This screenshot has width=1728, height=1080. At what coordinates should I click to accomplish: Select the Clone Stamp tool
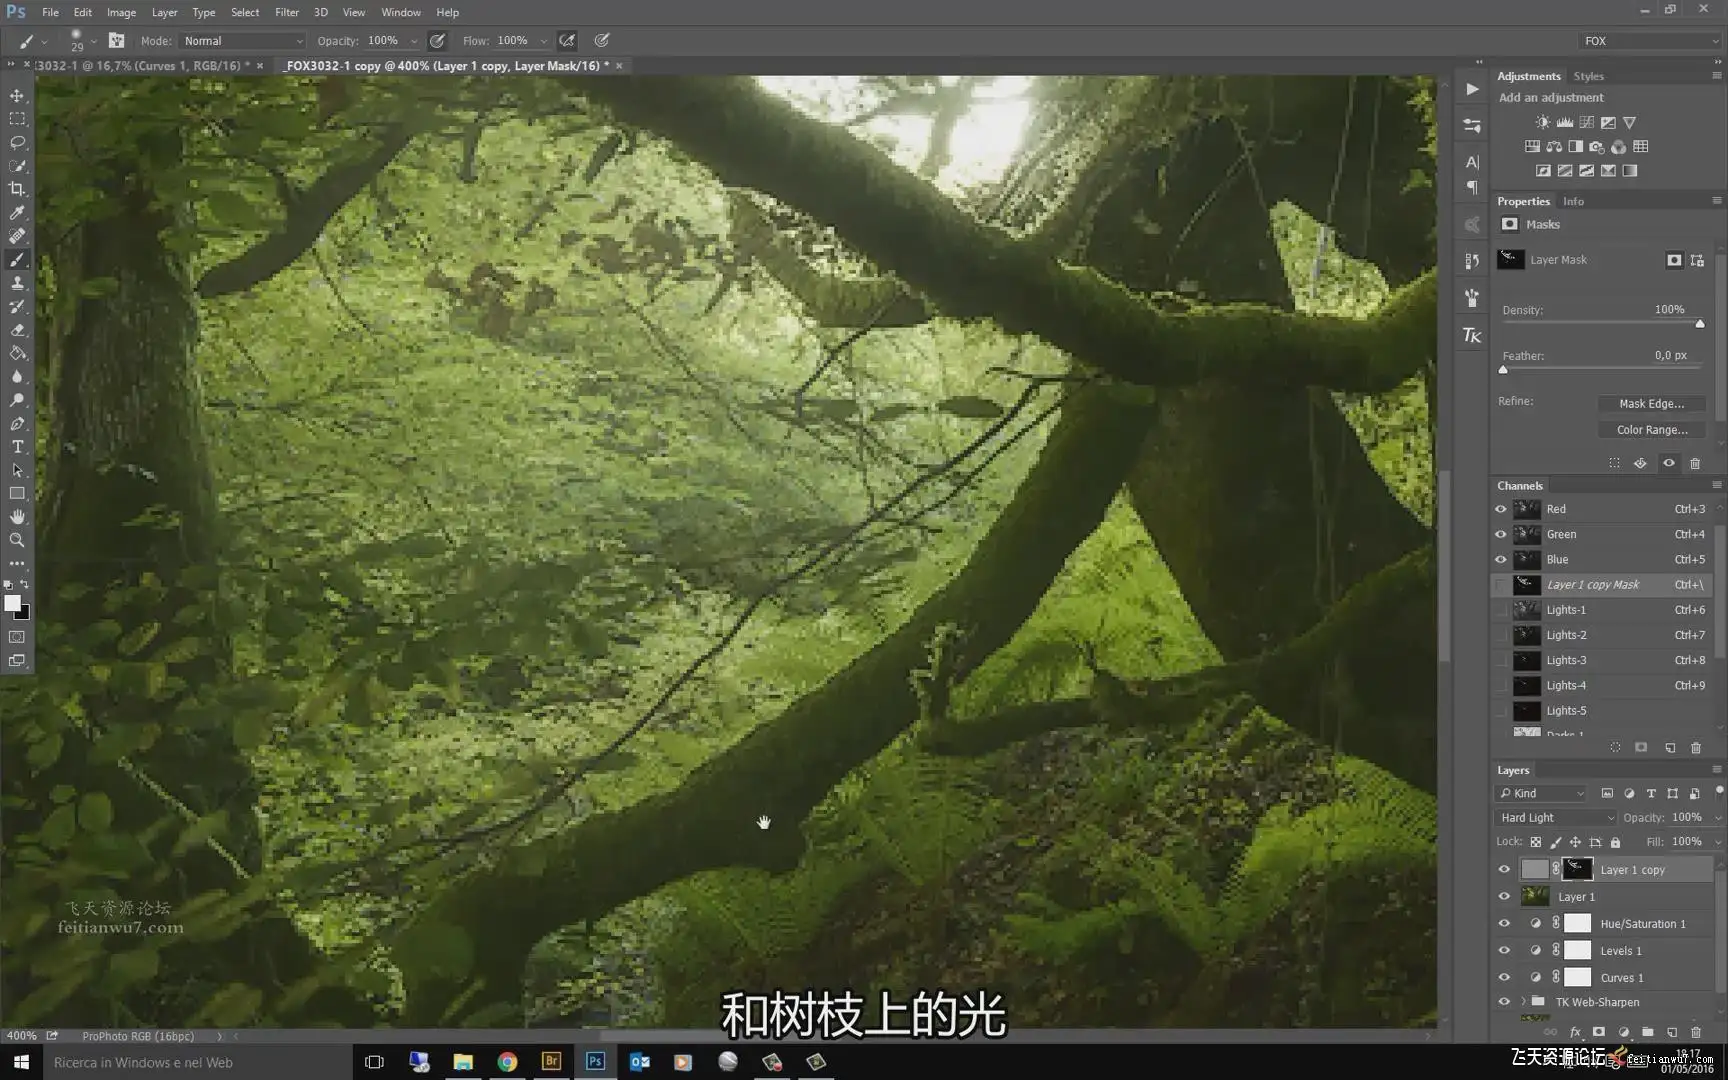click(17, 283)
